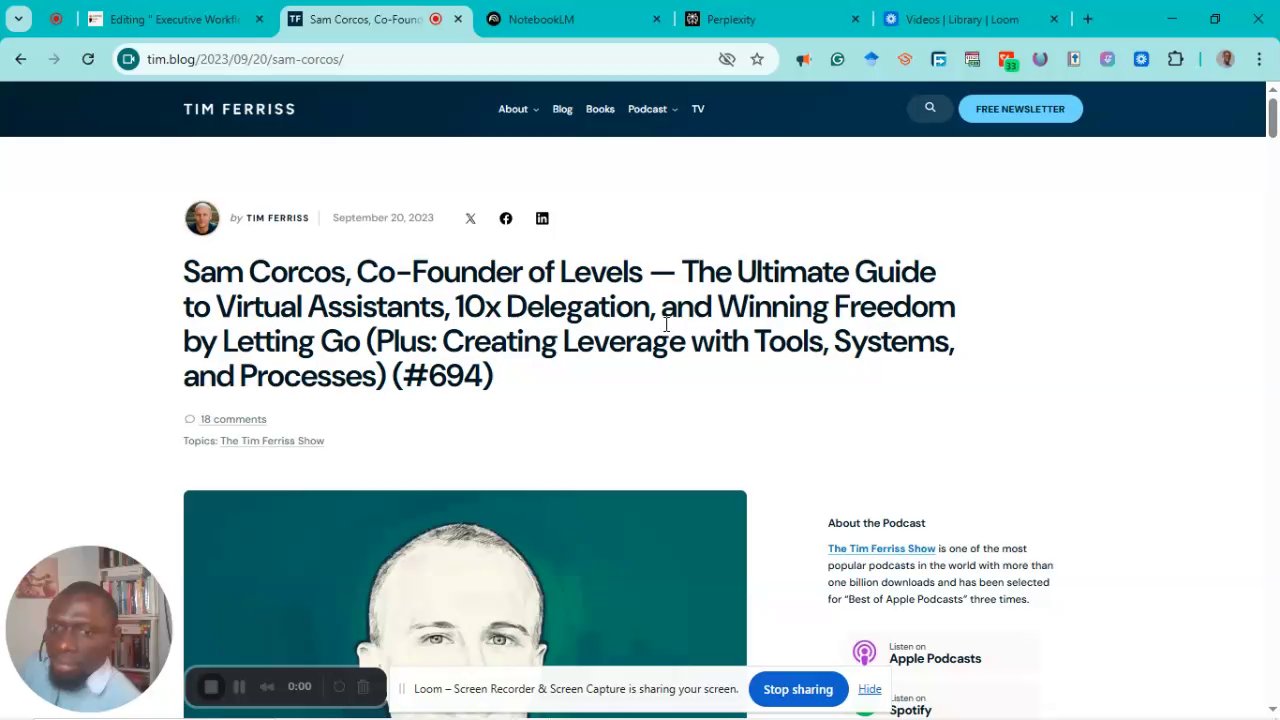
Task: Open the TV page
Action: tap(698, 109)
